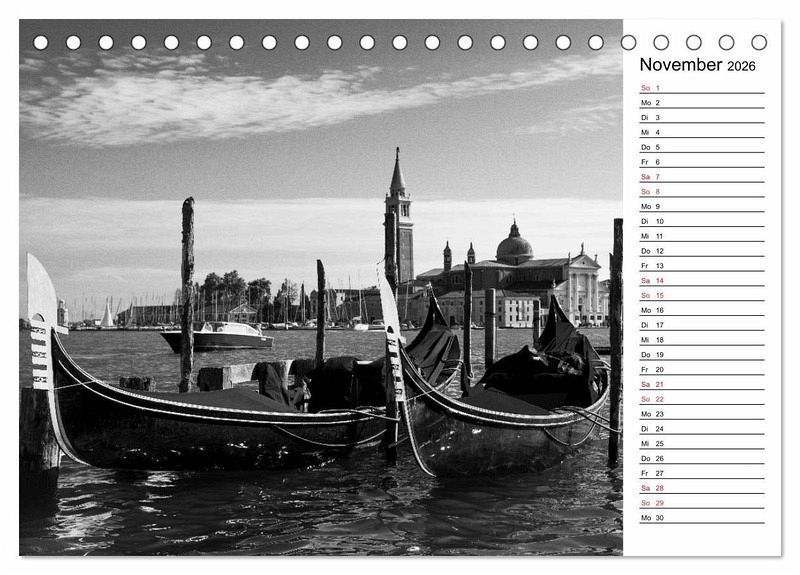Screen dimensions: 800x575
Task: Select the 'So 15' date row
Action: coord(702,295)
